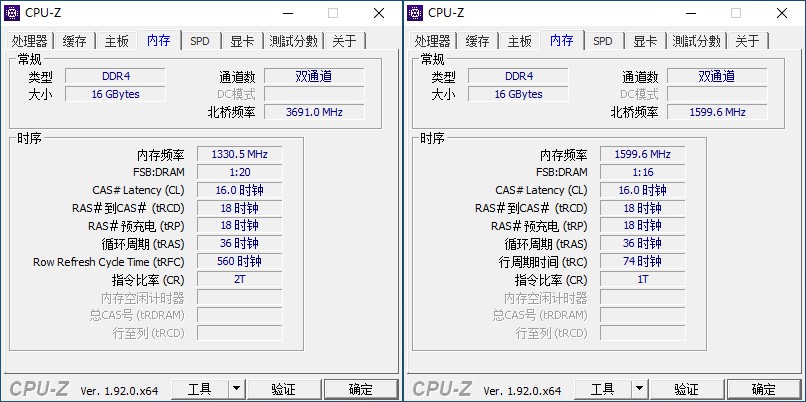Click 16.0 时钟 CL value in right window
The image size is (806, 402).
coord(643,190)
